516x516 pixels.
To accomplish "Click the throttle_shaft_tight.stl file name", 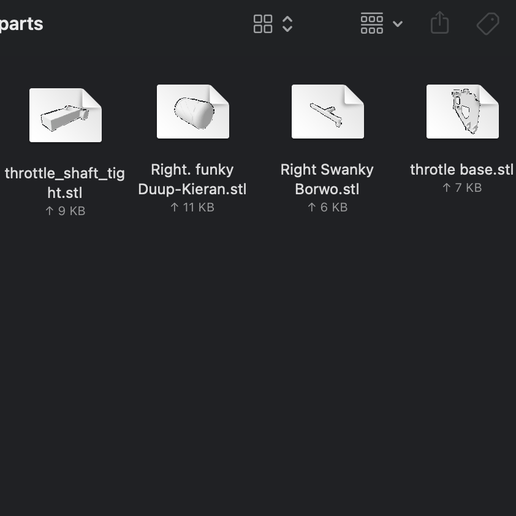I will click(65, 183).
